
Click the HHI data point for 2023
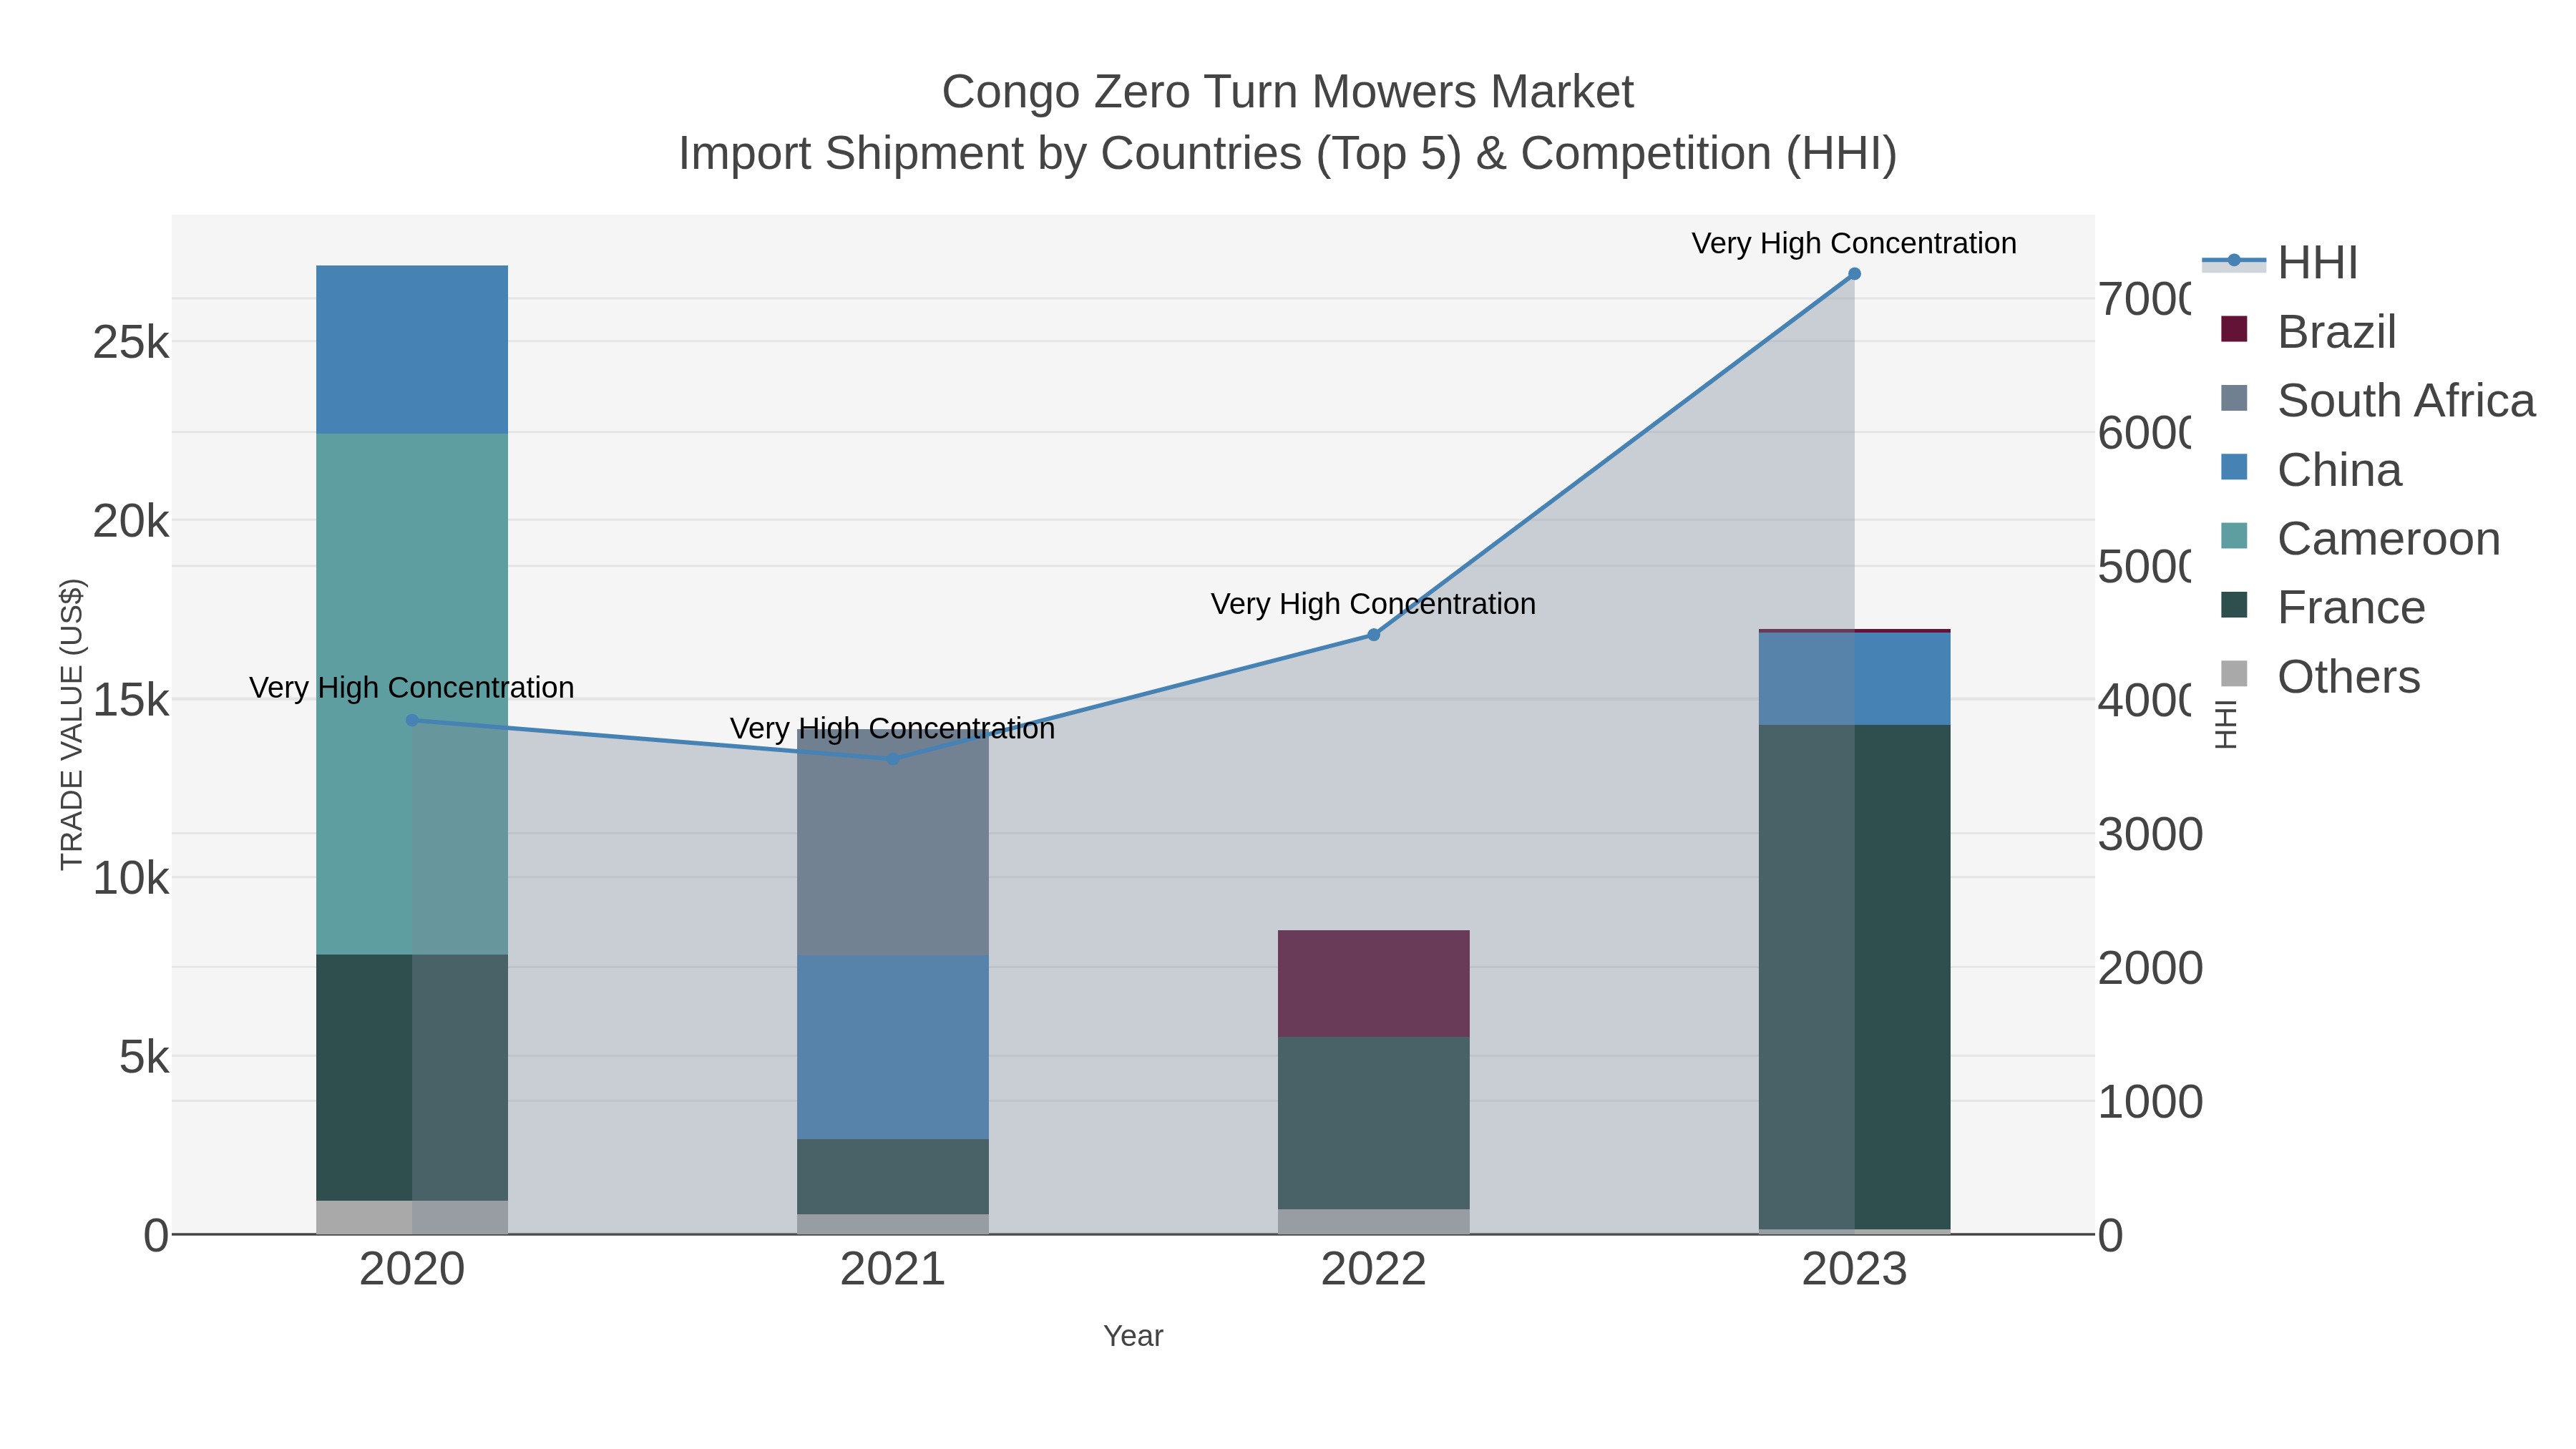click(1854, 274)
